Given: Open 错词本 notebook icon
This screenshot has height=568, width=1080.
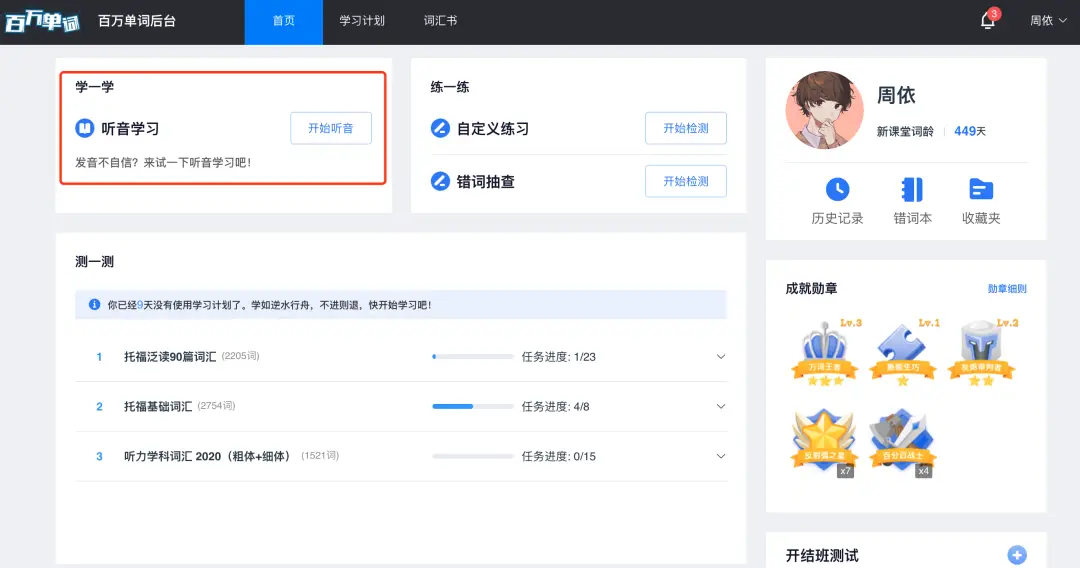Looking at the screenshot, I should [912, 189].
